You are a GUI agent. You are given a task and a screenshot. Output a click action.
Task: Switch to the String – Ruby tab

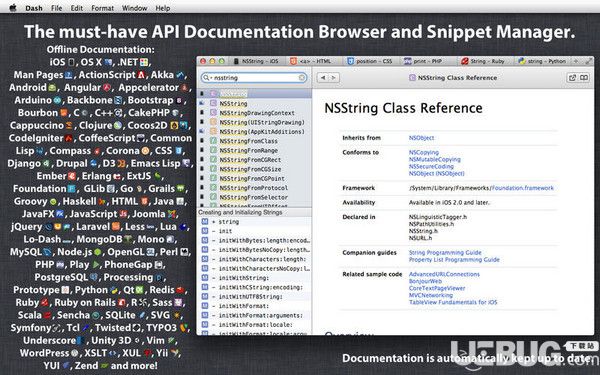[x=483, y=61]
